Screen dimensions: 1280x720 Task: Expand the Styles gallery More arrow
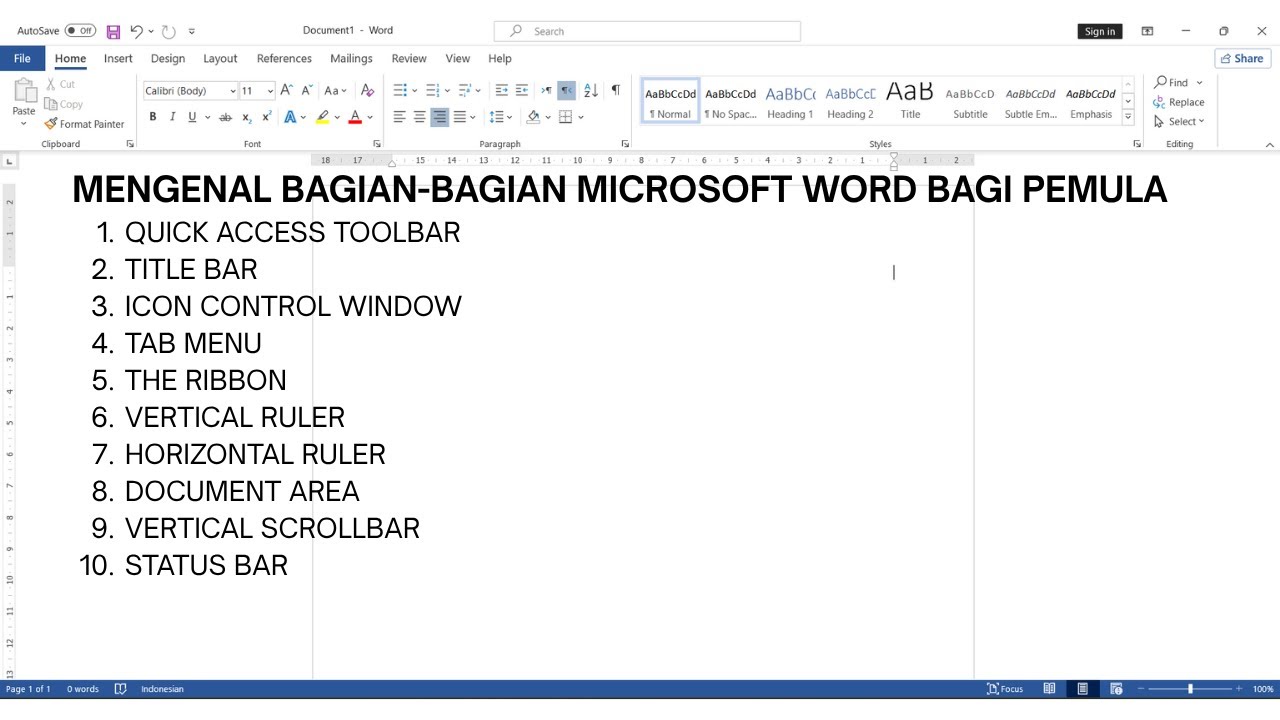[1128, 117]
